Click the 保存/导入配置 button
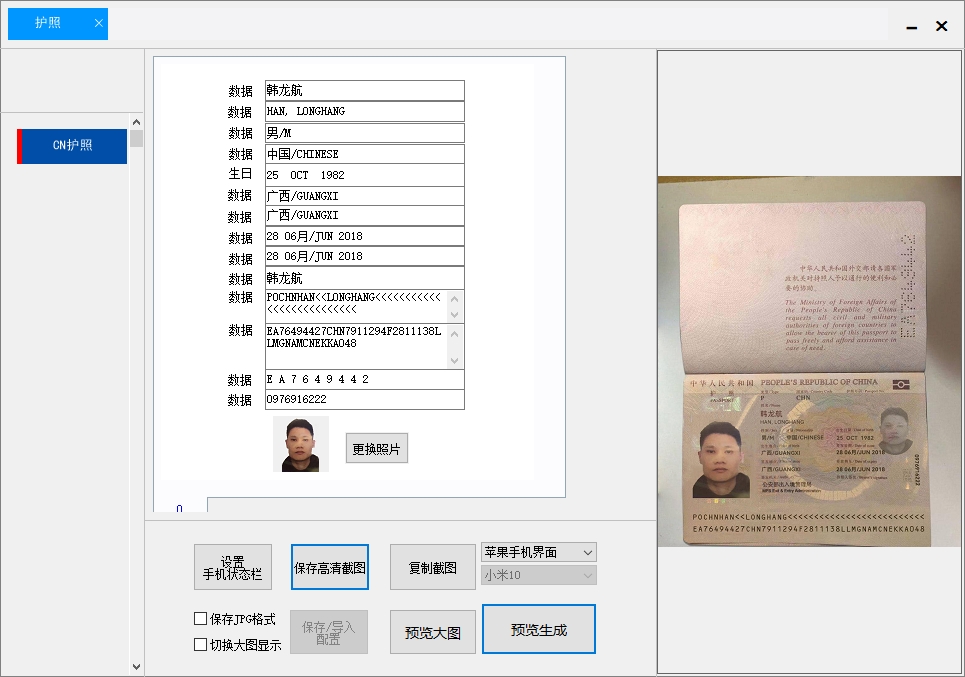The image size is (965, 677). click(328, 631)
